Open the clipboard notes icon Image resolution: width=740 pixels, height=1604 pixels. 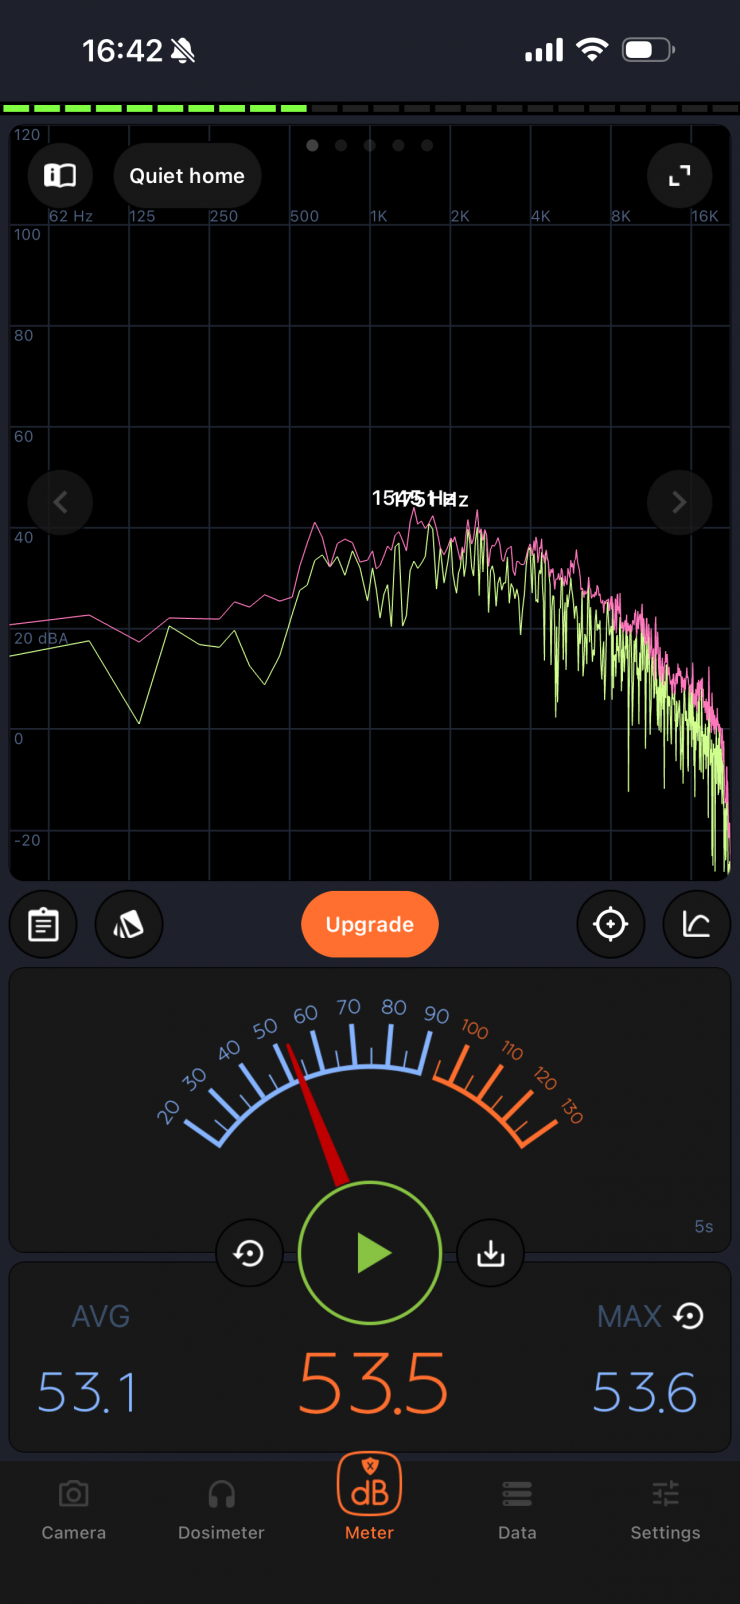tap(43, 925)
